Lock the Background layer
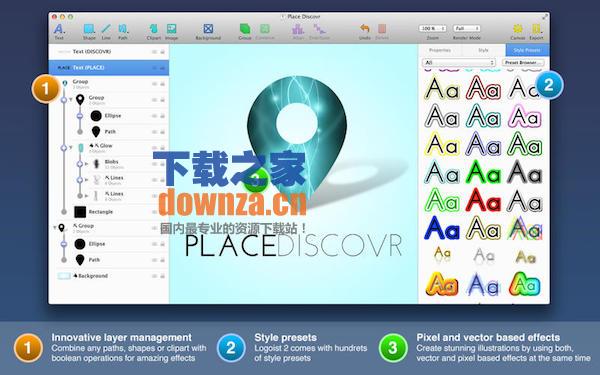 [x=163, y=276]
